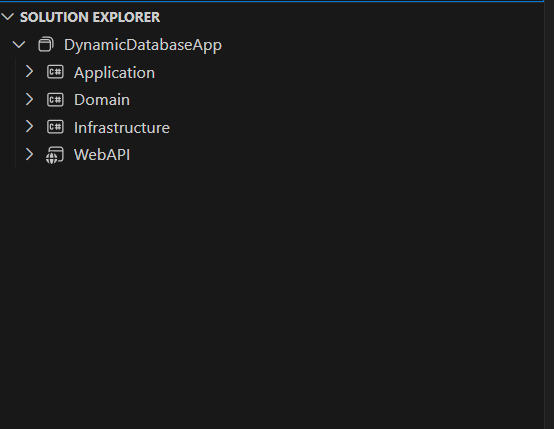The height and width of the screenshot is (429, 554).
Task: Select the Domain project label
Action: click(102, 100)
